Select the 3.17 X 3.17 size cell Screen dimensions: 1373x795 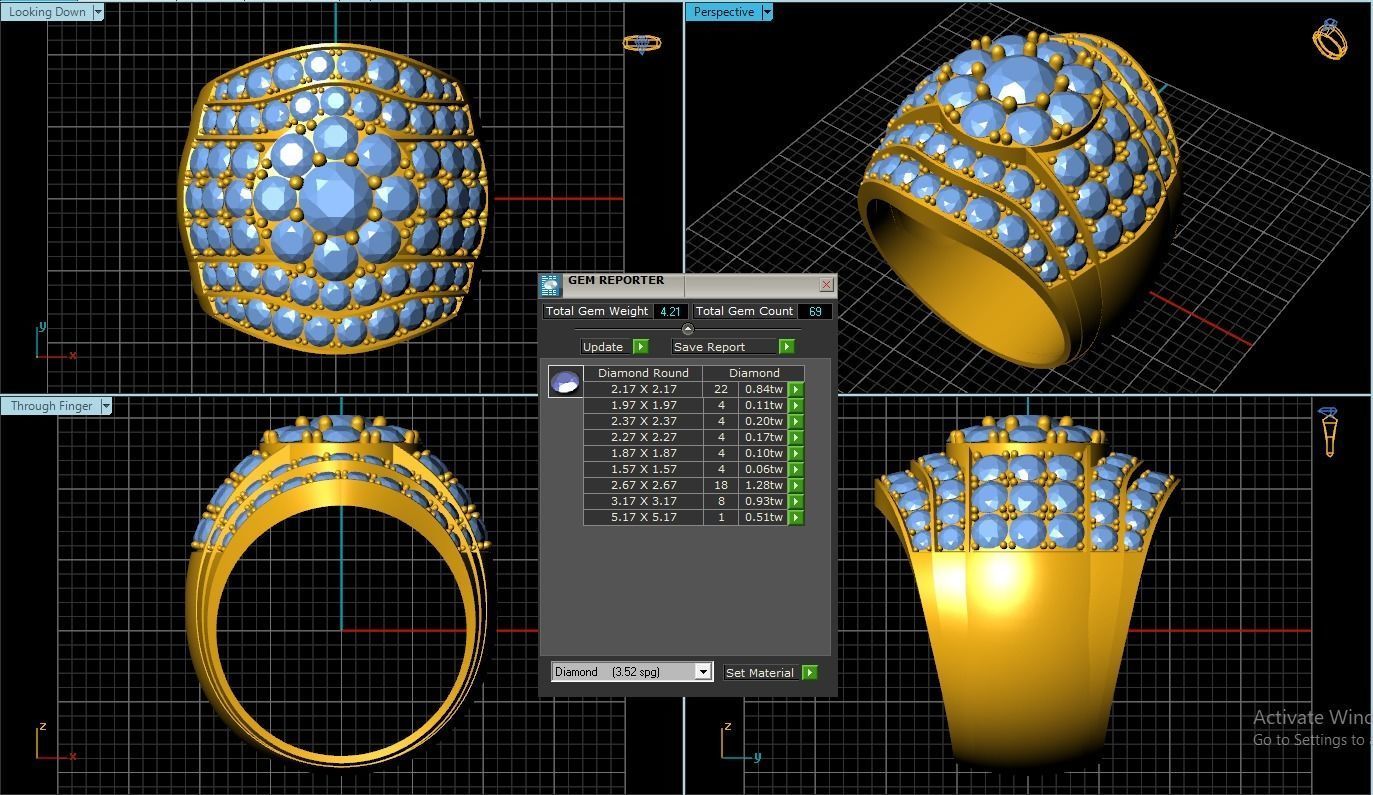[x=643, y=501]
